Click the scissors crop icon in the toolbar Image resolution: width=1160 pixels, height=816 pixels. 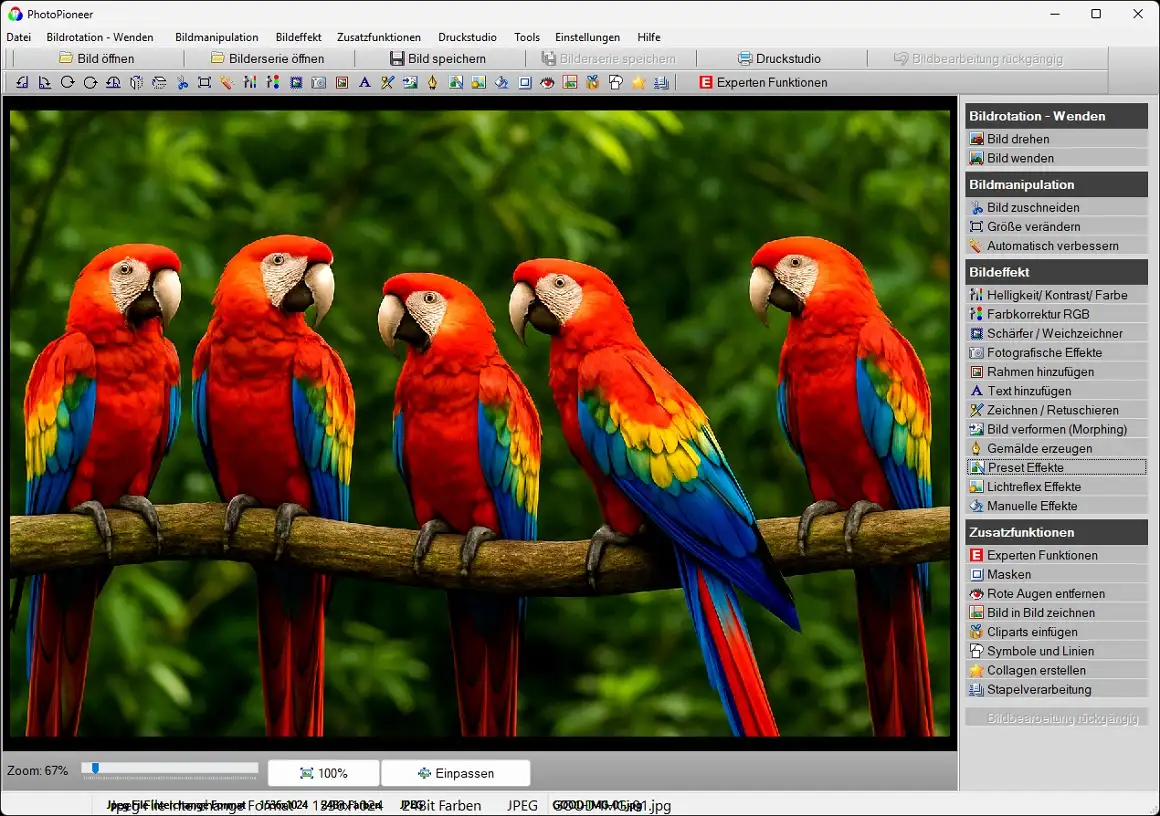tap(182, 83)
